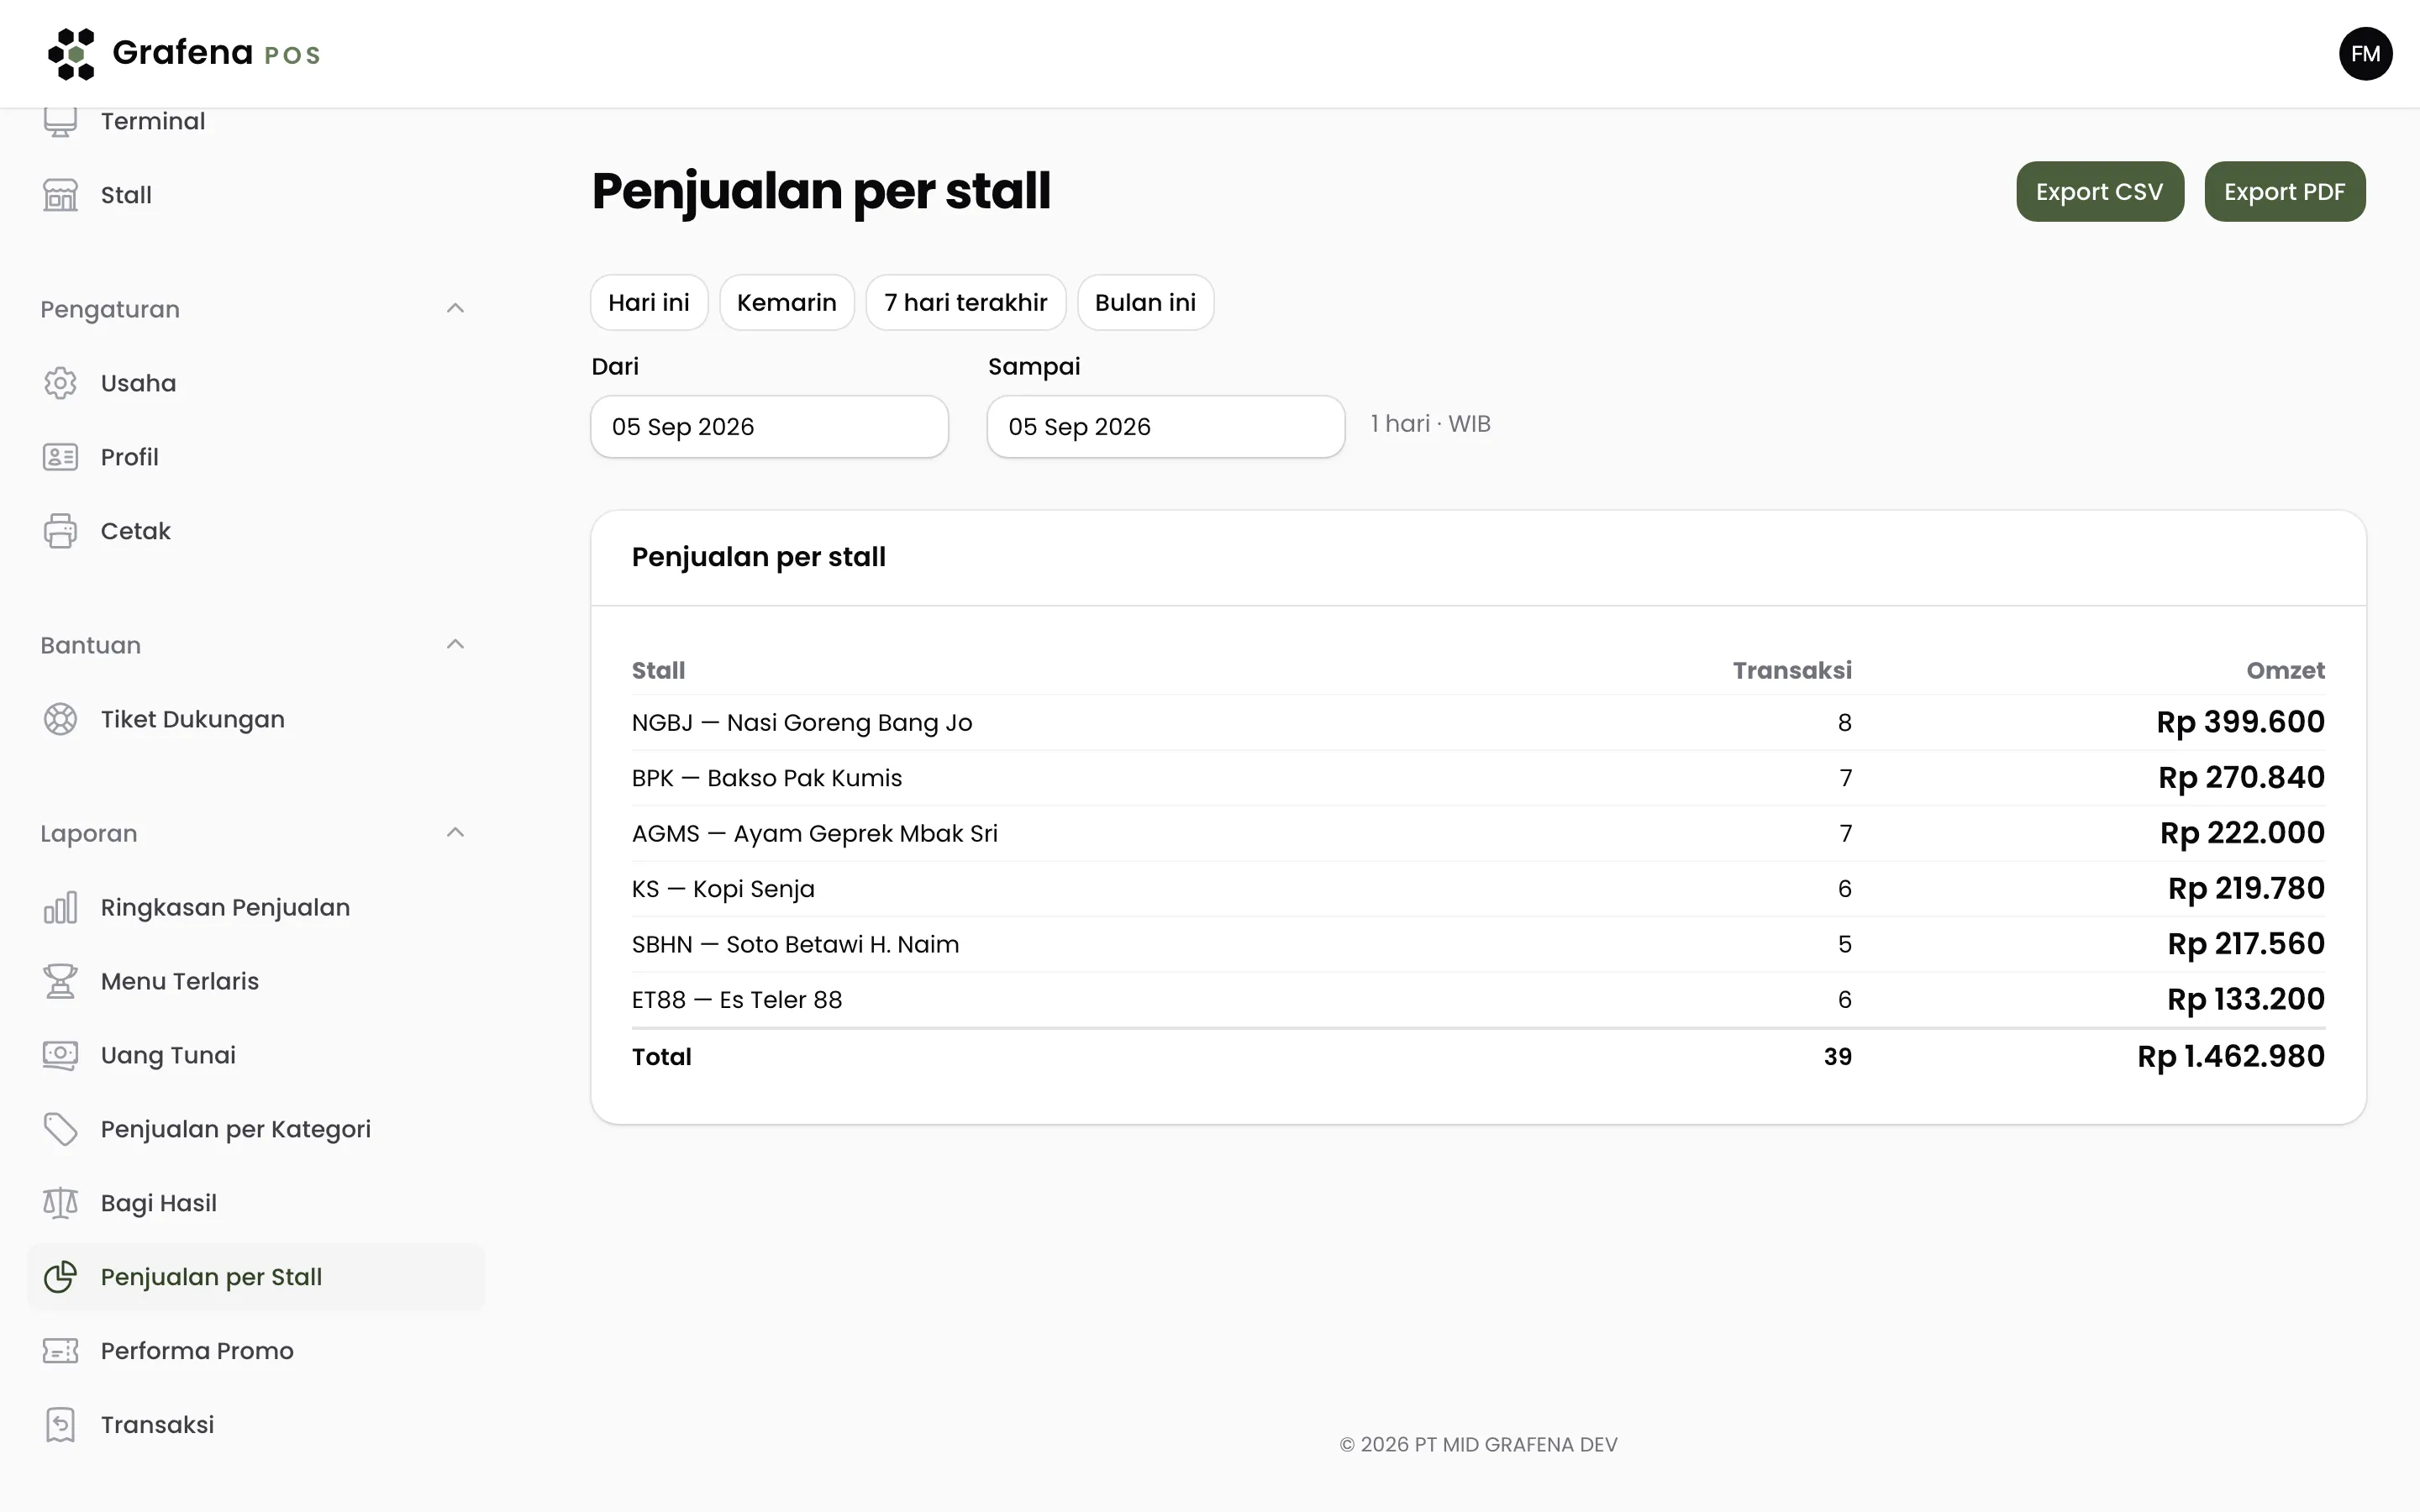Open the Transaksi page
Image resolution: width=2420 pixels, height=1512 pixels.
click(255, 1425)
